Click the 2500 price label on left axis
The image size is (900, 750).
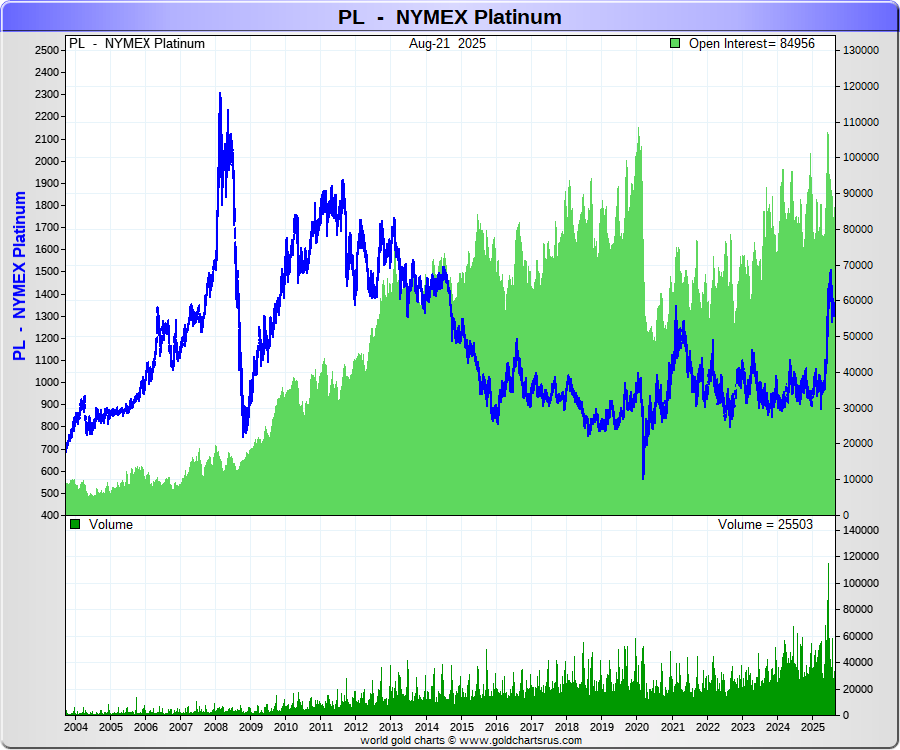[46, 50]
